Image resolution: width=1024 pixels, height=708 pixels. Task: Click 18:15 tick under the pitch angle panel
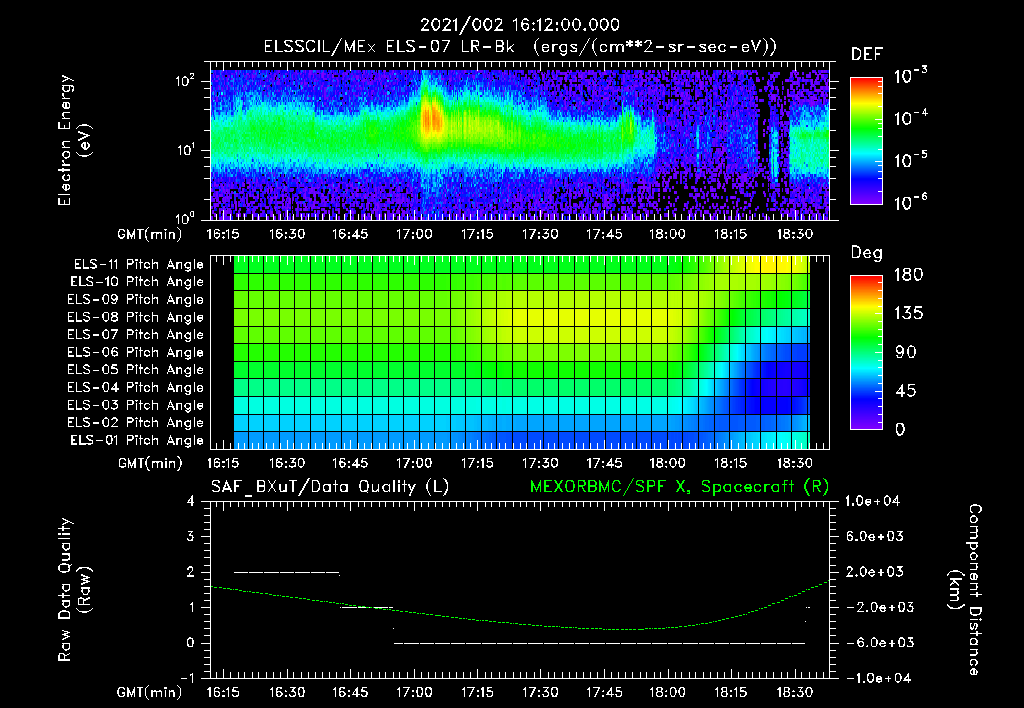pyautogui.click(x=730, y=464)
